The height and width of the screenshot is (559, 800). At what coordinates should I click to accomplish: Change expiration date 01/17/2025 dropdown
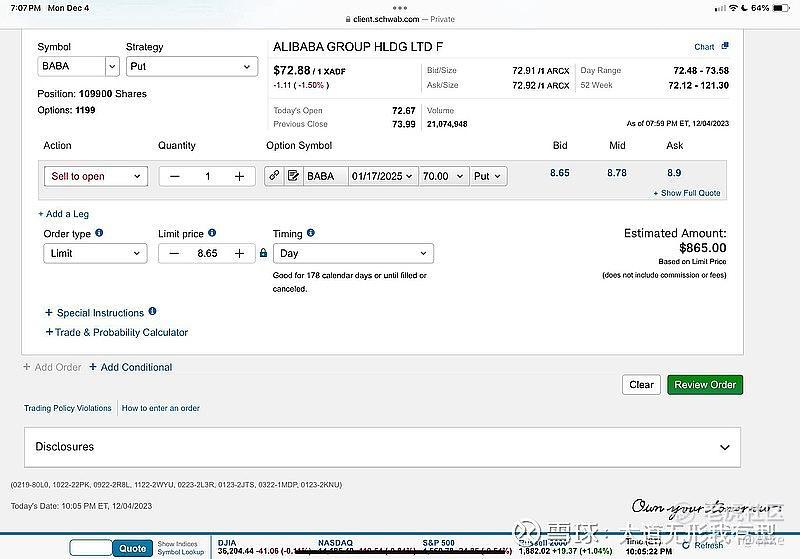[383, 176]
